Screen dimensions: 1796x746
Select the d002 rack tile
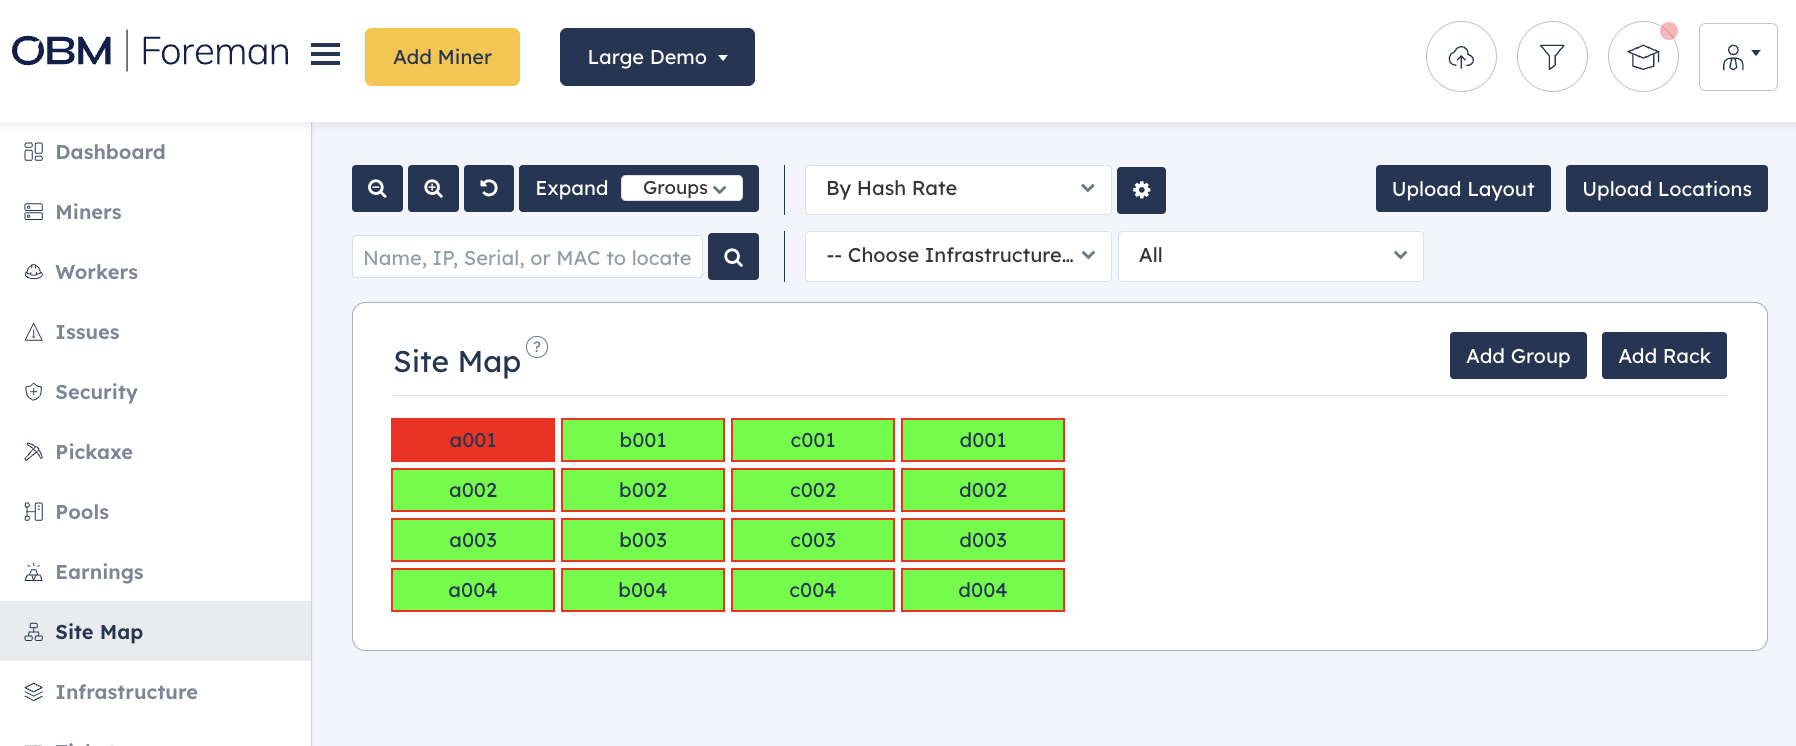(x=983, y=490)
